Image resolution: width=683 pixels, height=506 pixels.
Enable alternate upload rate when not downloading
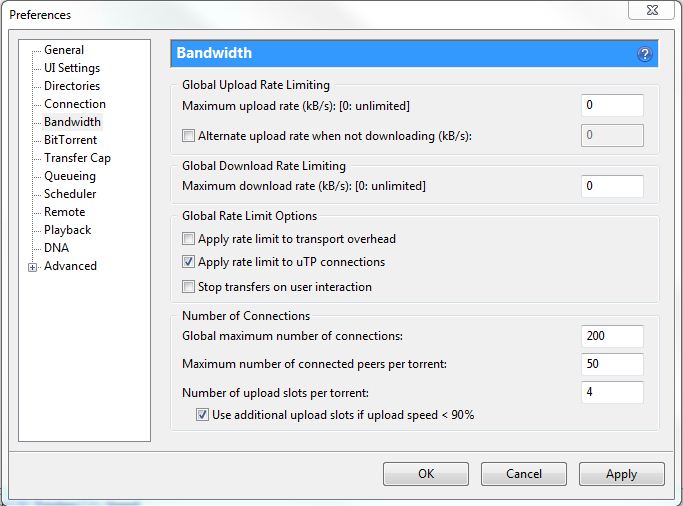pyautogui.click(x=188, y=135)
